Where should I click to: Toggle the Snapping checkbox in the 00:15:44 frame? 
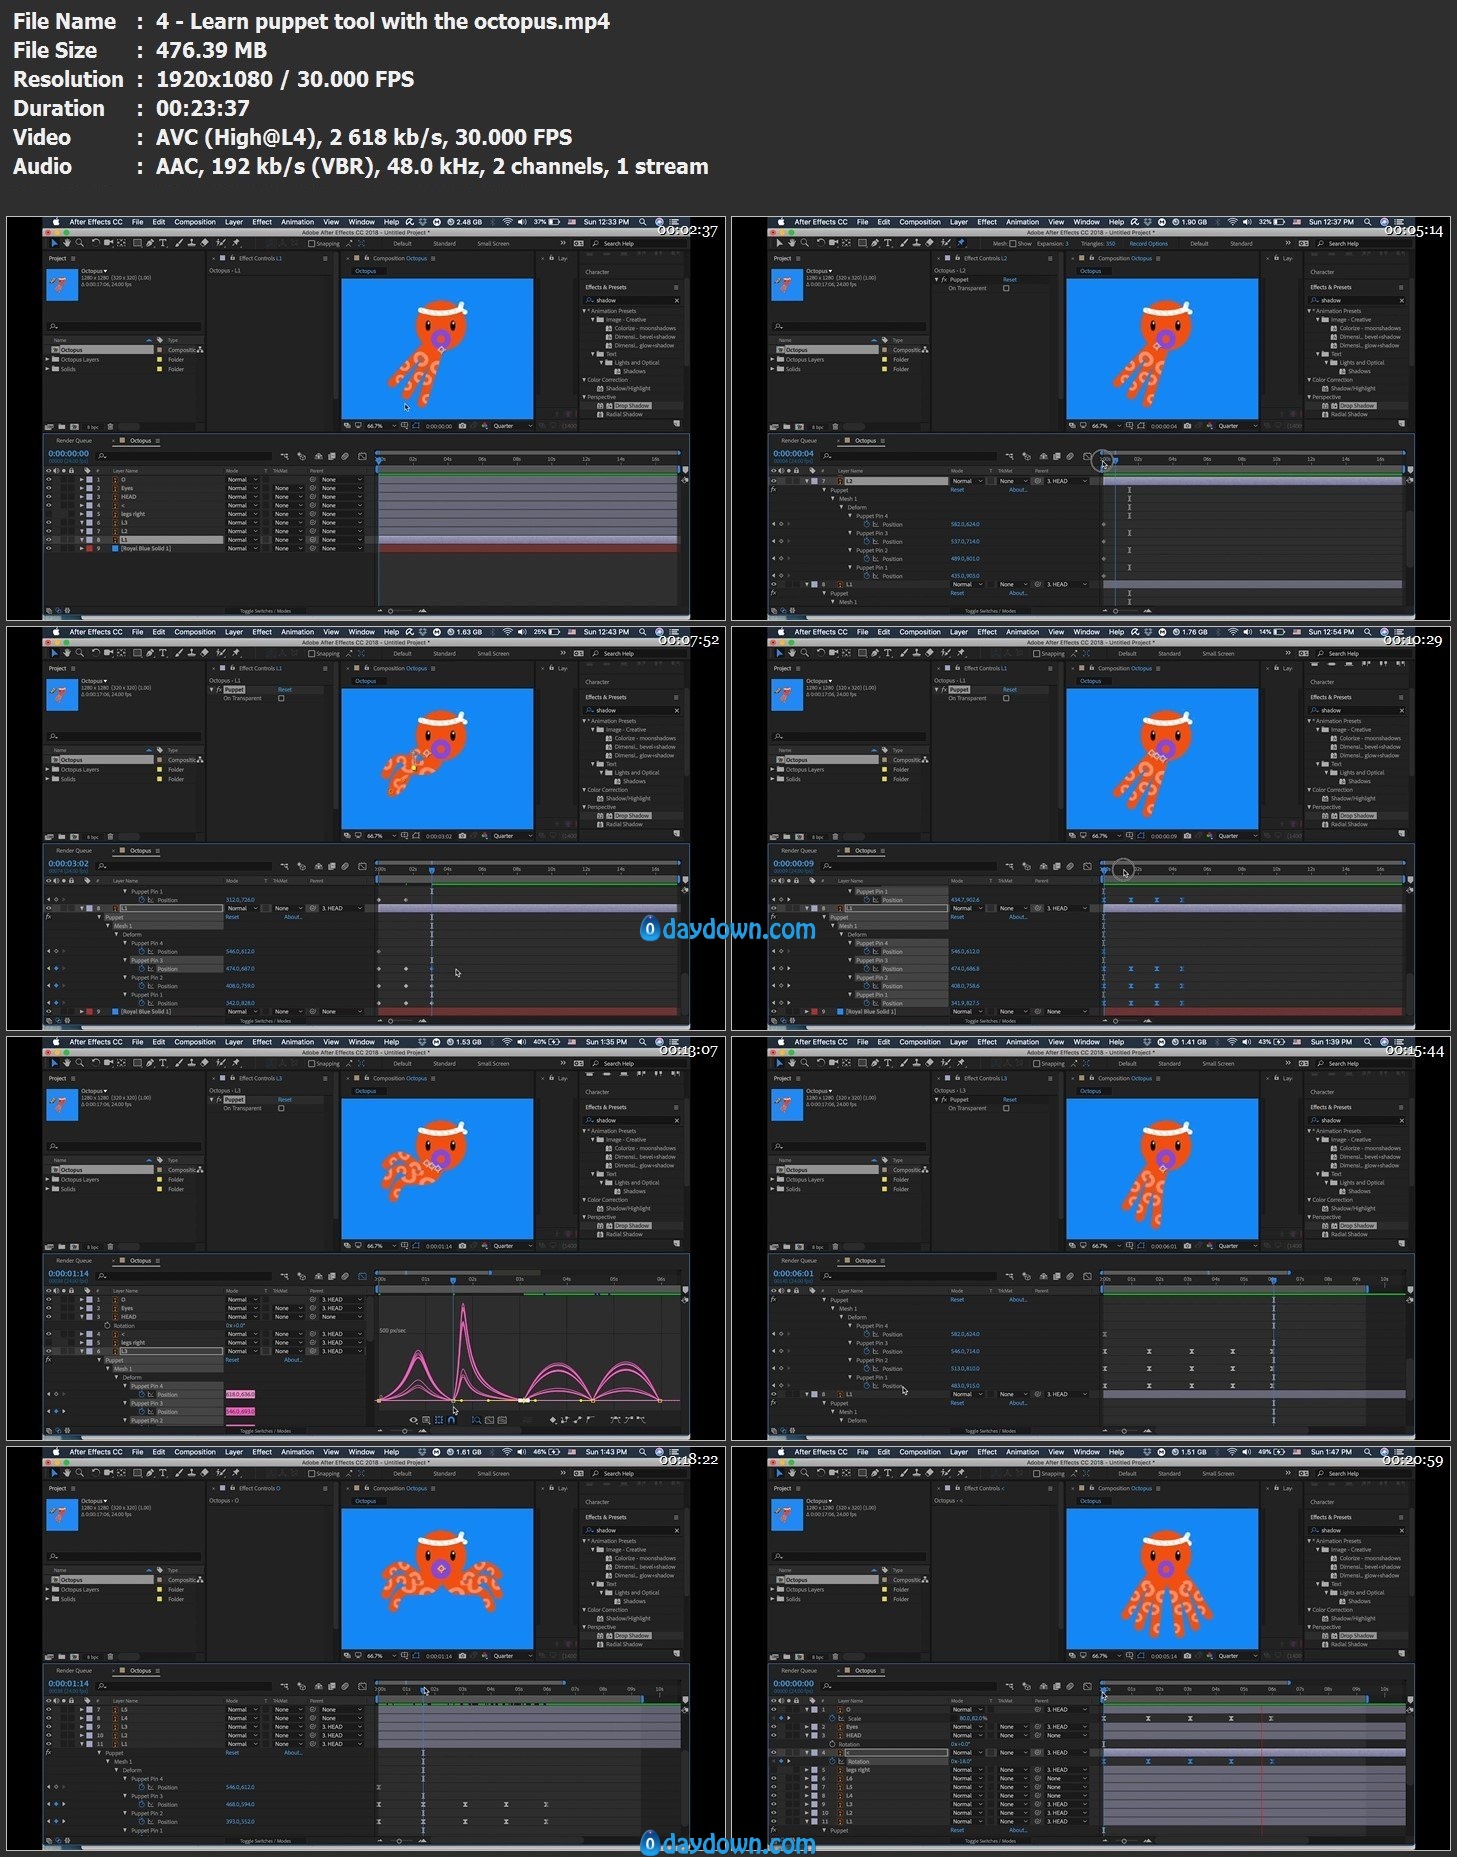click(1036, 1063)
